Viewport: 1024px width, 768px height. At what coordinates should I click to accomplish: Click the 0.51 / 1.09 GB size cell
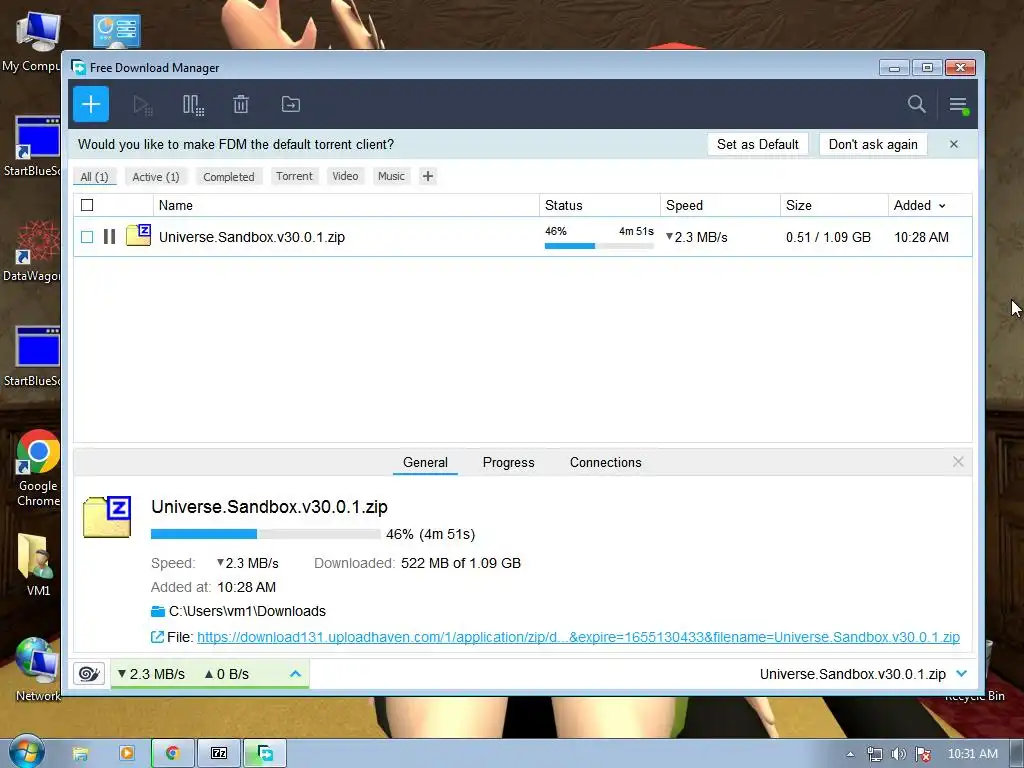(828, 237)
